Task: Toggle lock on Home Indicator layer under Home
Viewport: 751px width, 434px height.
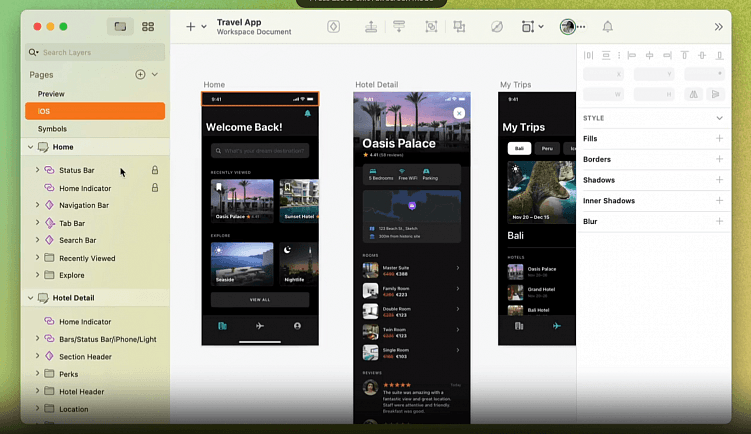Action: click(155, 188)
